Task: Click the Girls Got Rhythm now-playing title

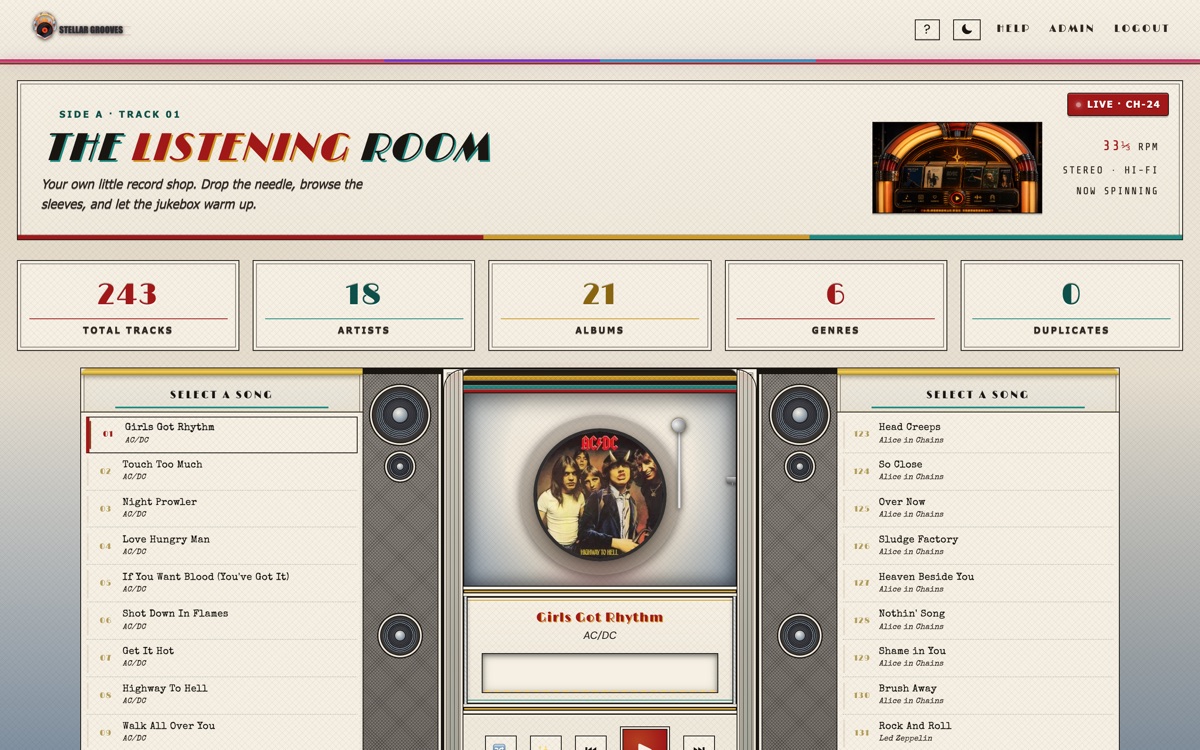Action: click(x=600, y=617)
